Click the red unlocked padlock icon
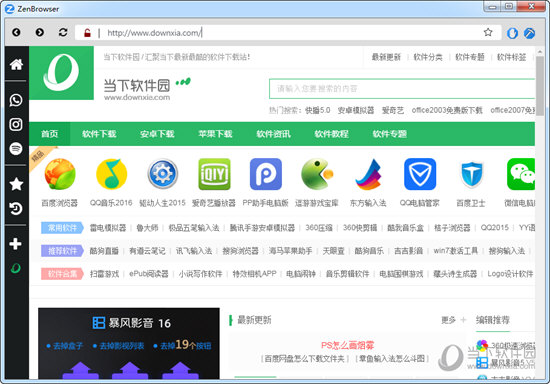This screenshot has height=384, width=550. [87, 33]
